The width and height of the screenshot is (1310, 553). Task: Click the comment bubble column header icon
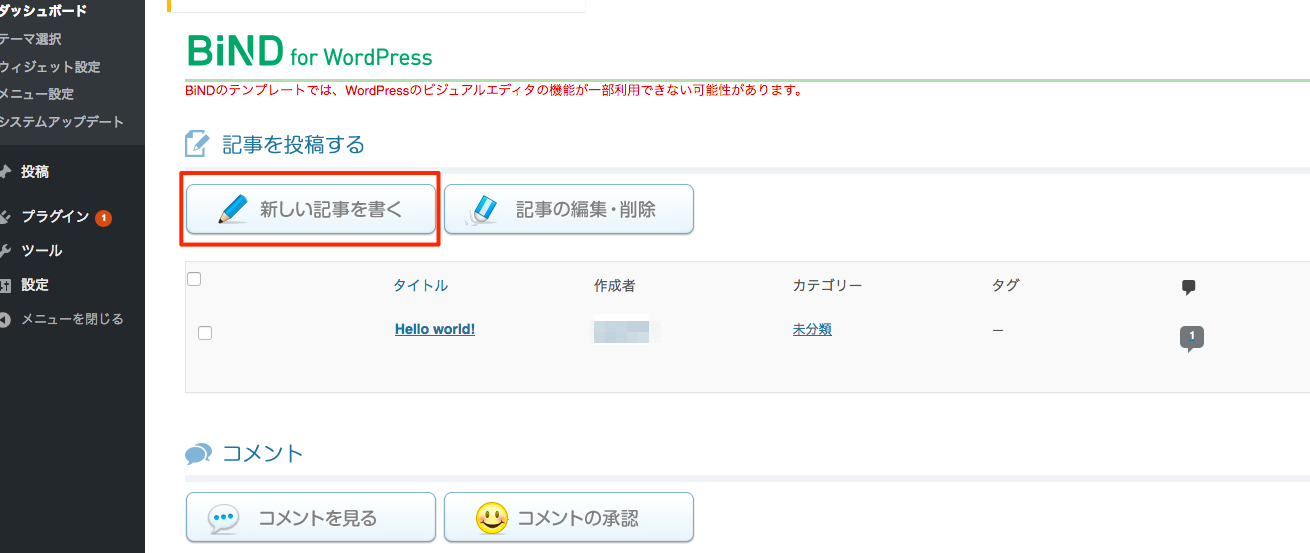[1189, 287]
